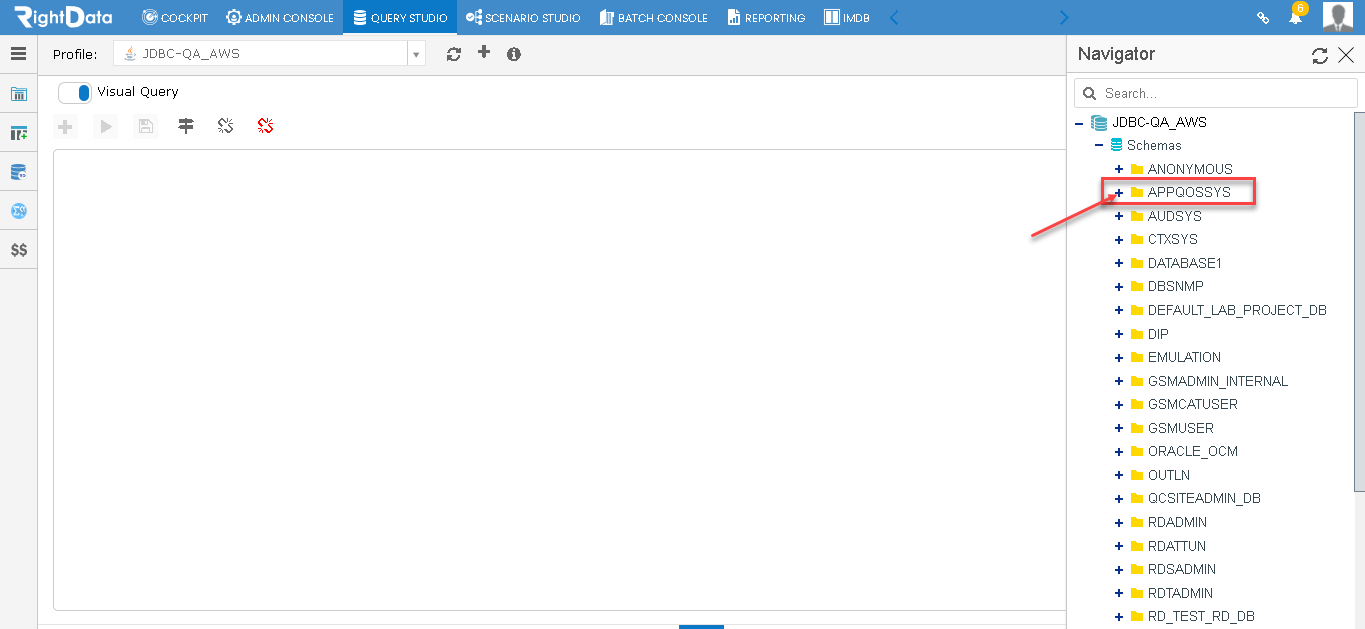Navigate the top menu right with the arrow
1365x629 pixels.
1064,17
